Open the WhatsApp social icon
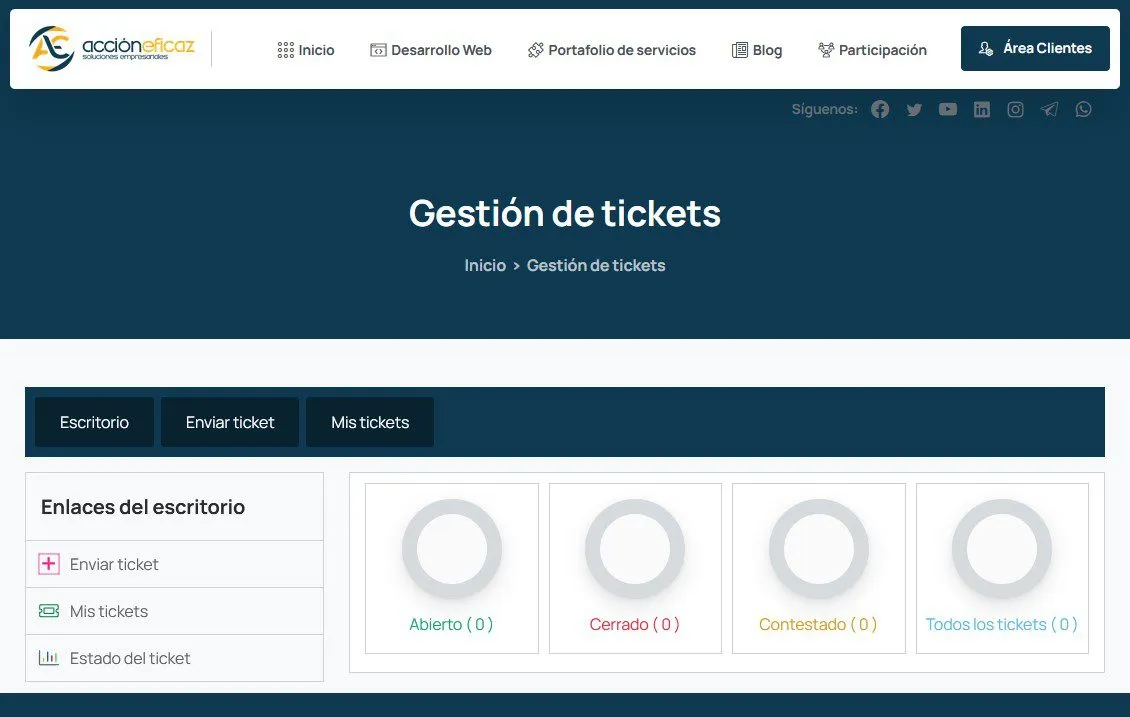This screenshot has height=717, width=1130. 1083,110
